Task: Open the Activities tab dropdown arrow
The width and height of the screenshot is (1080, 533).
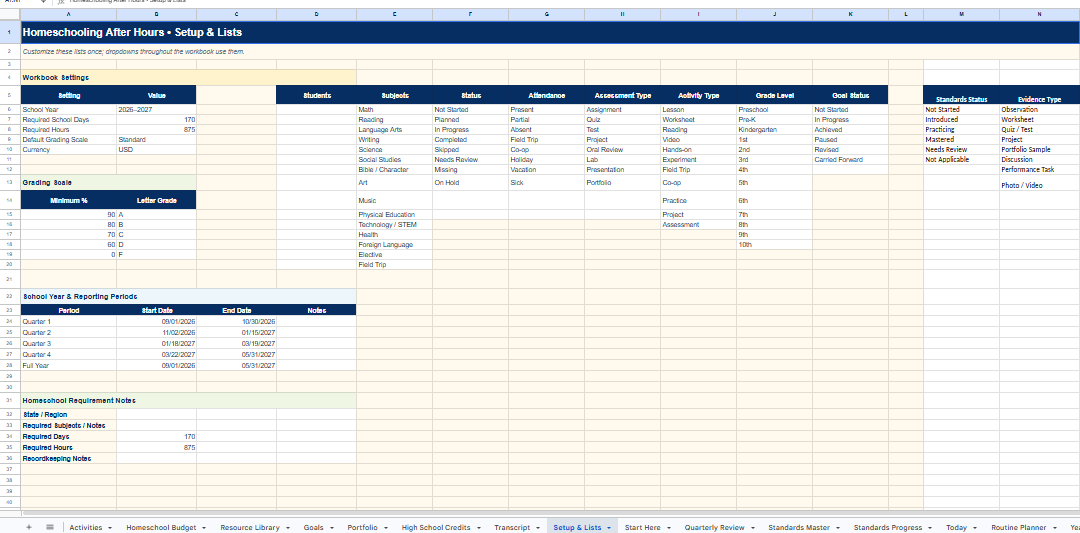Action: click(110, 528)
